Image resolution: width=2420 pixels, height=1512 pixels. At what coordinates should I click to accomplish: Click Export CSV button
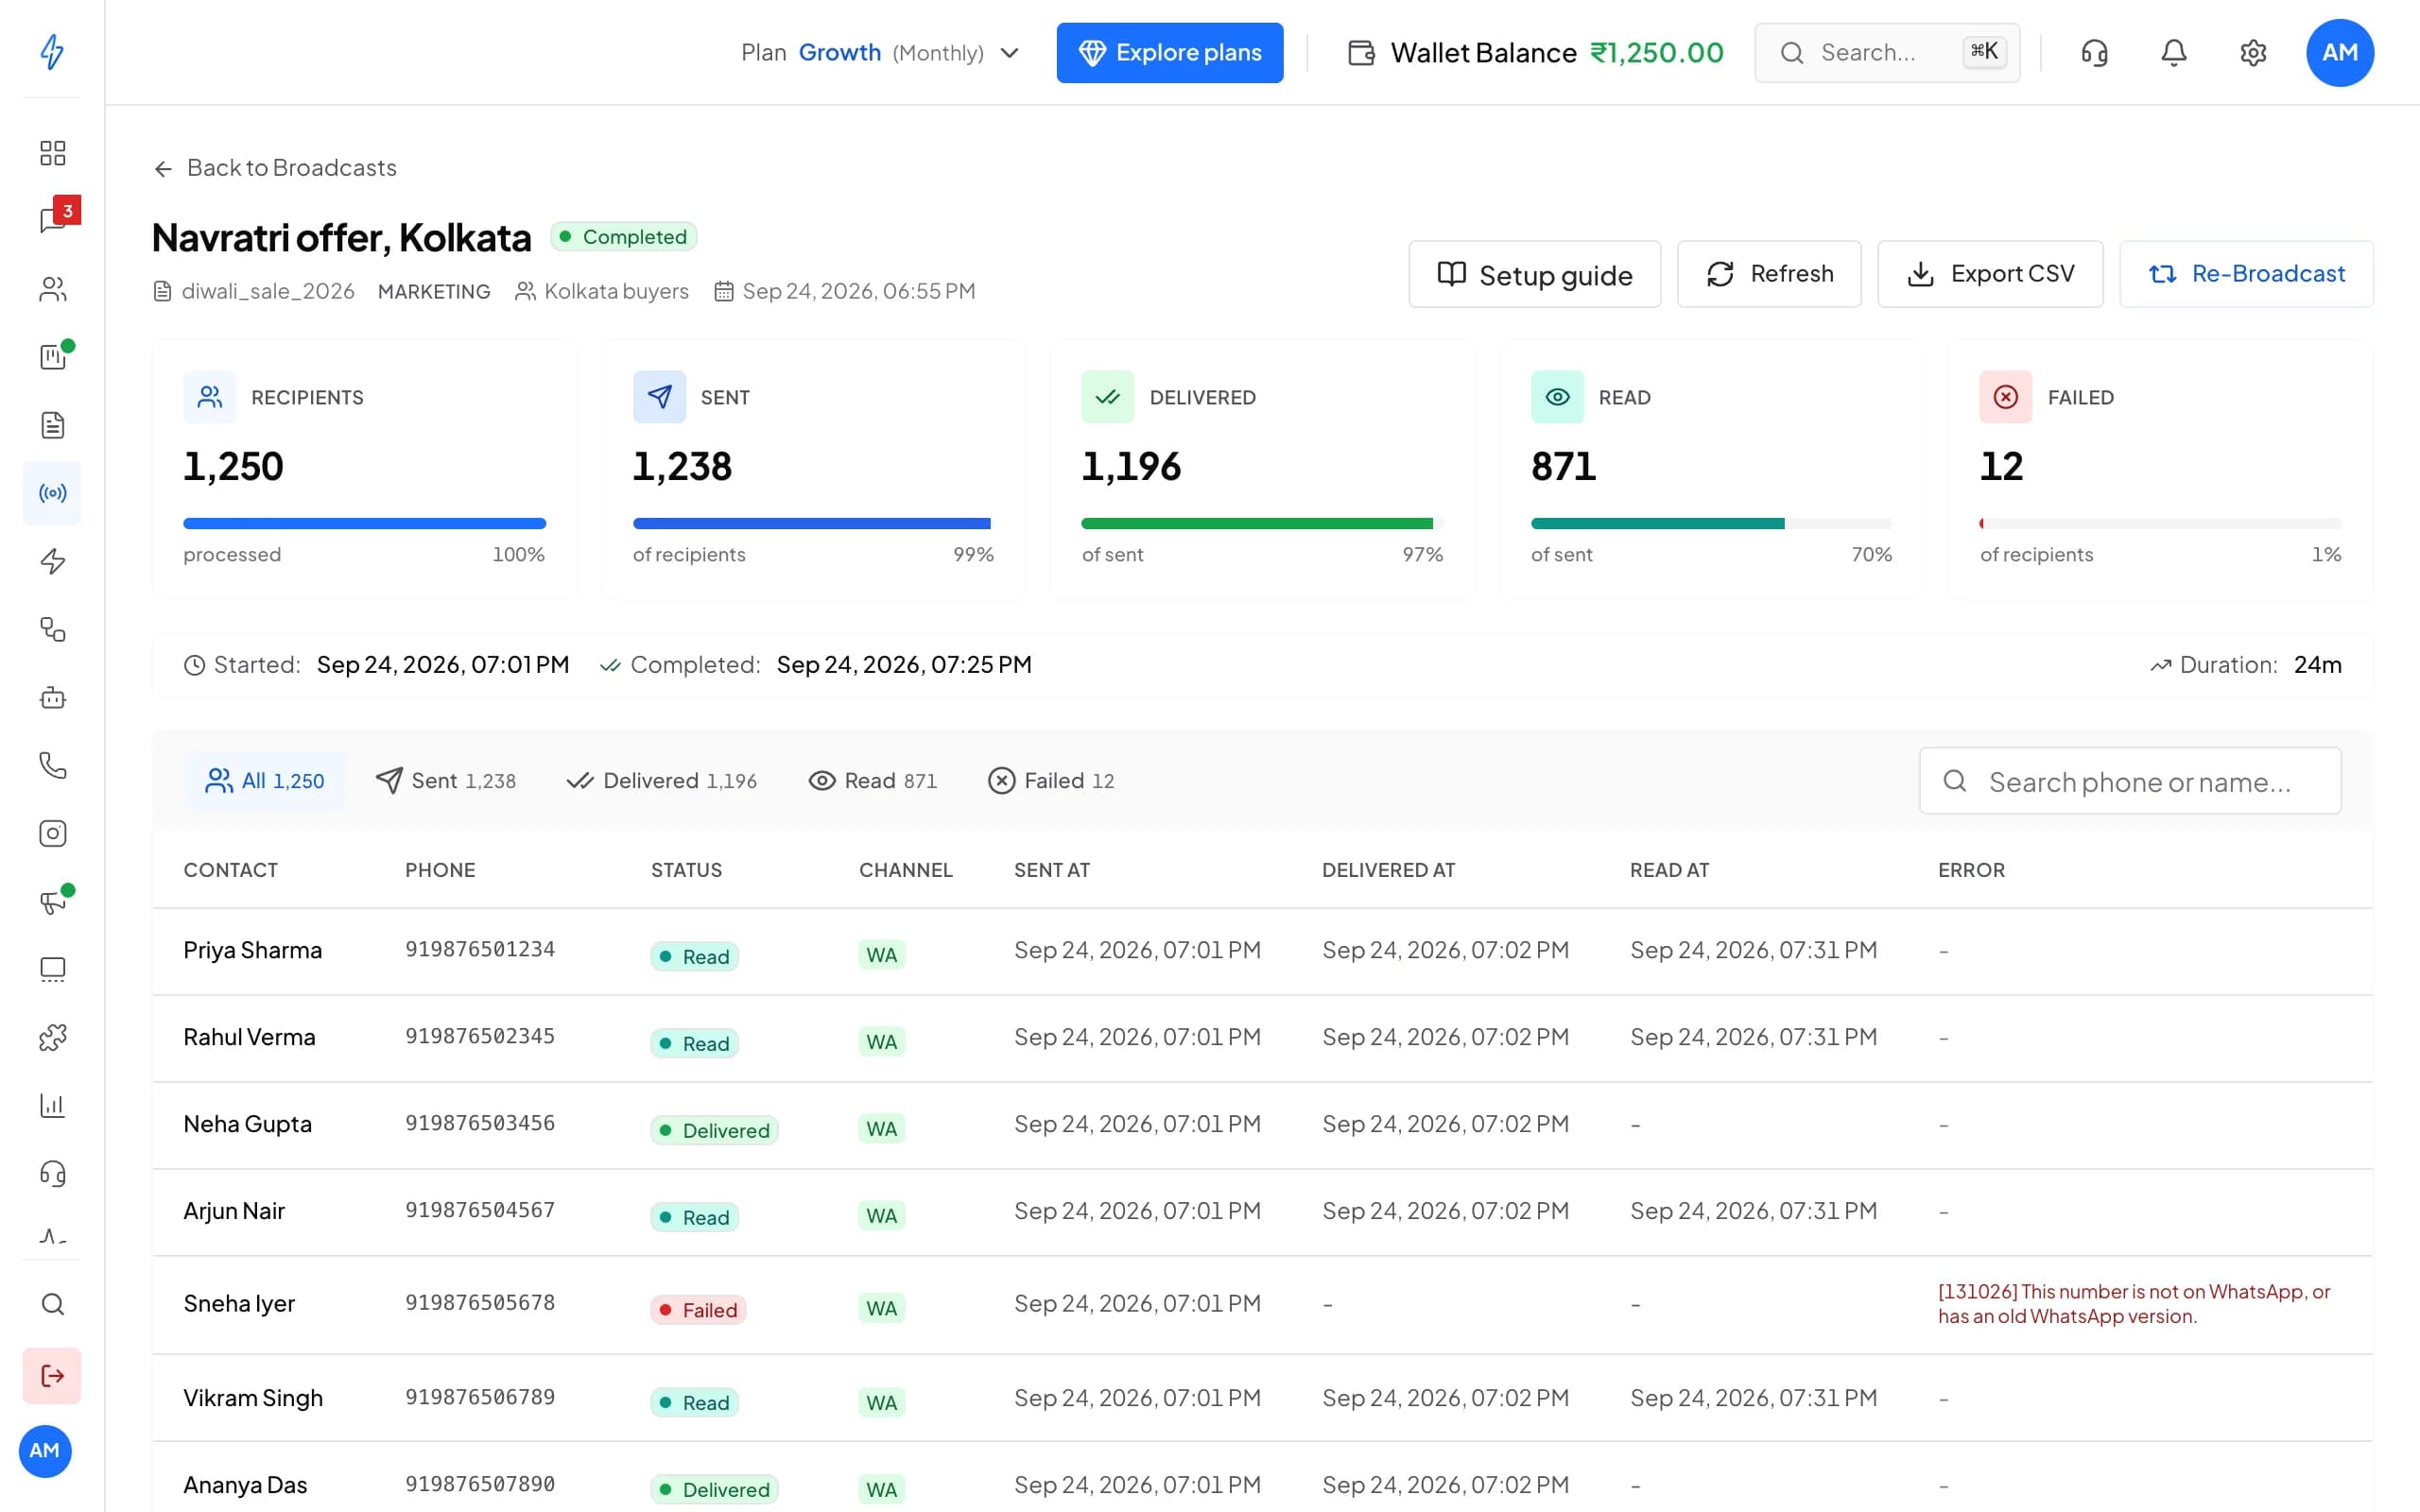point(1990,274)
